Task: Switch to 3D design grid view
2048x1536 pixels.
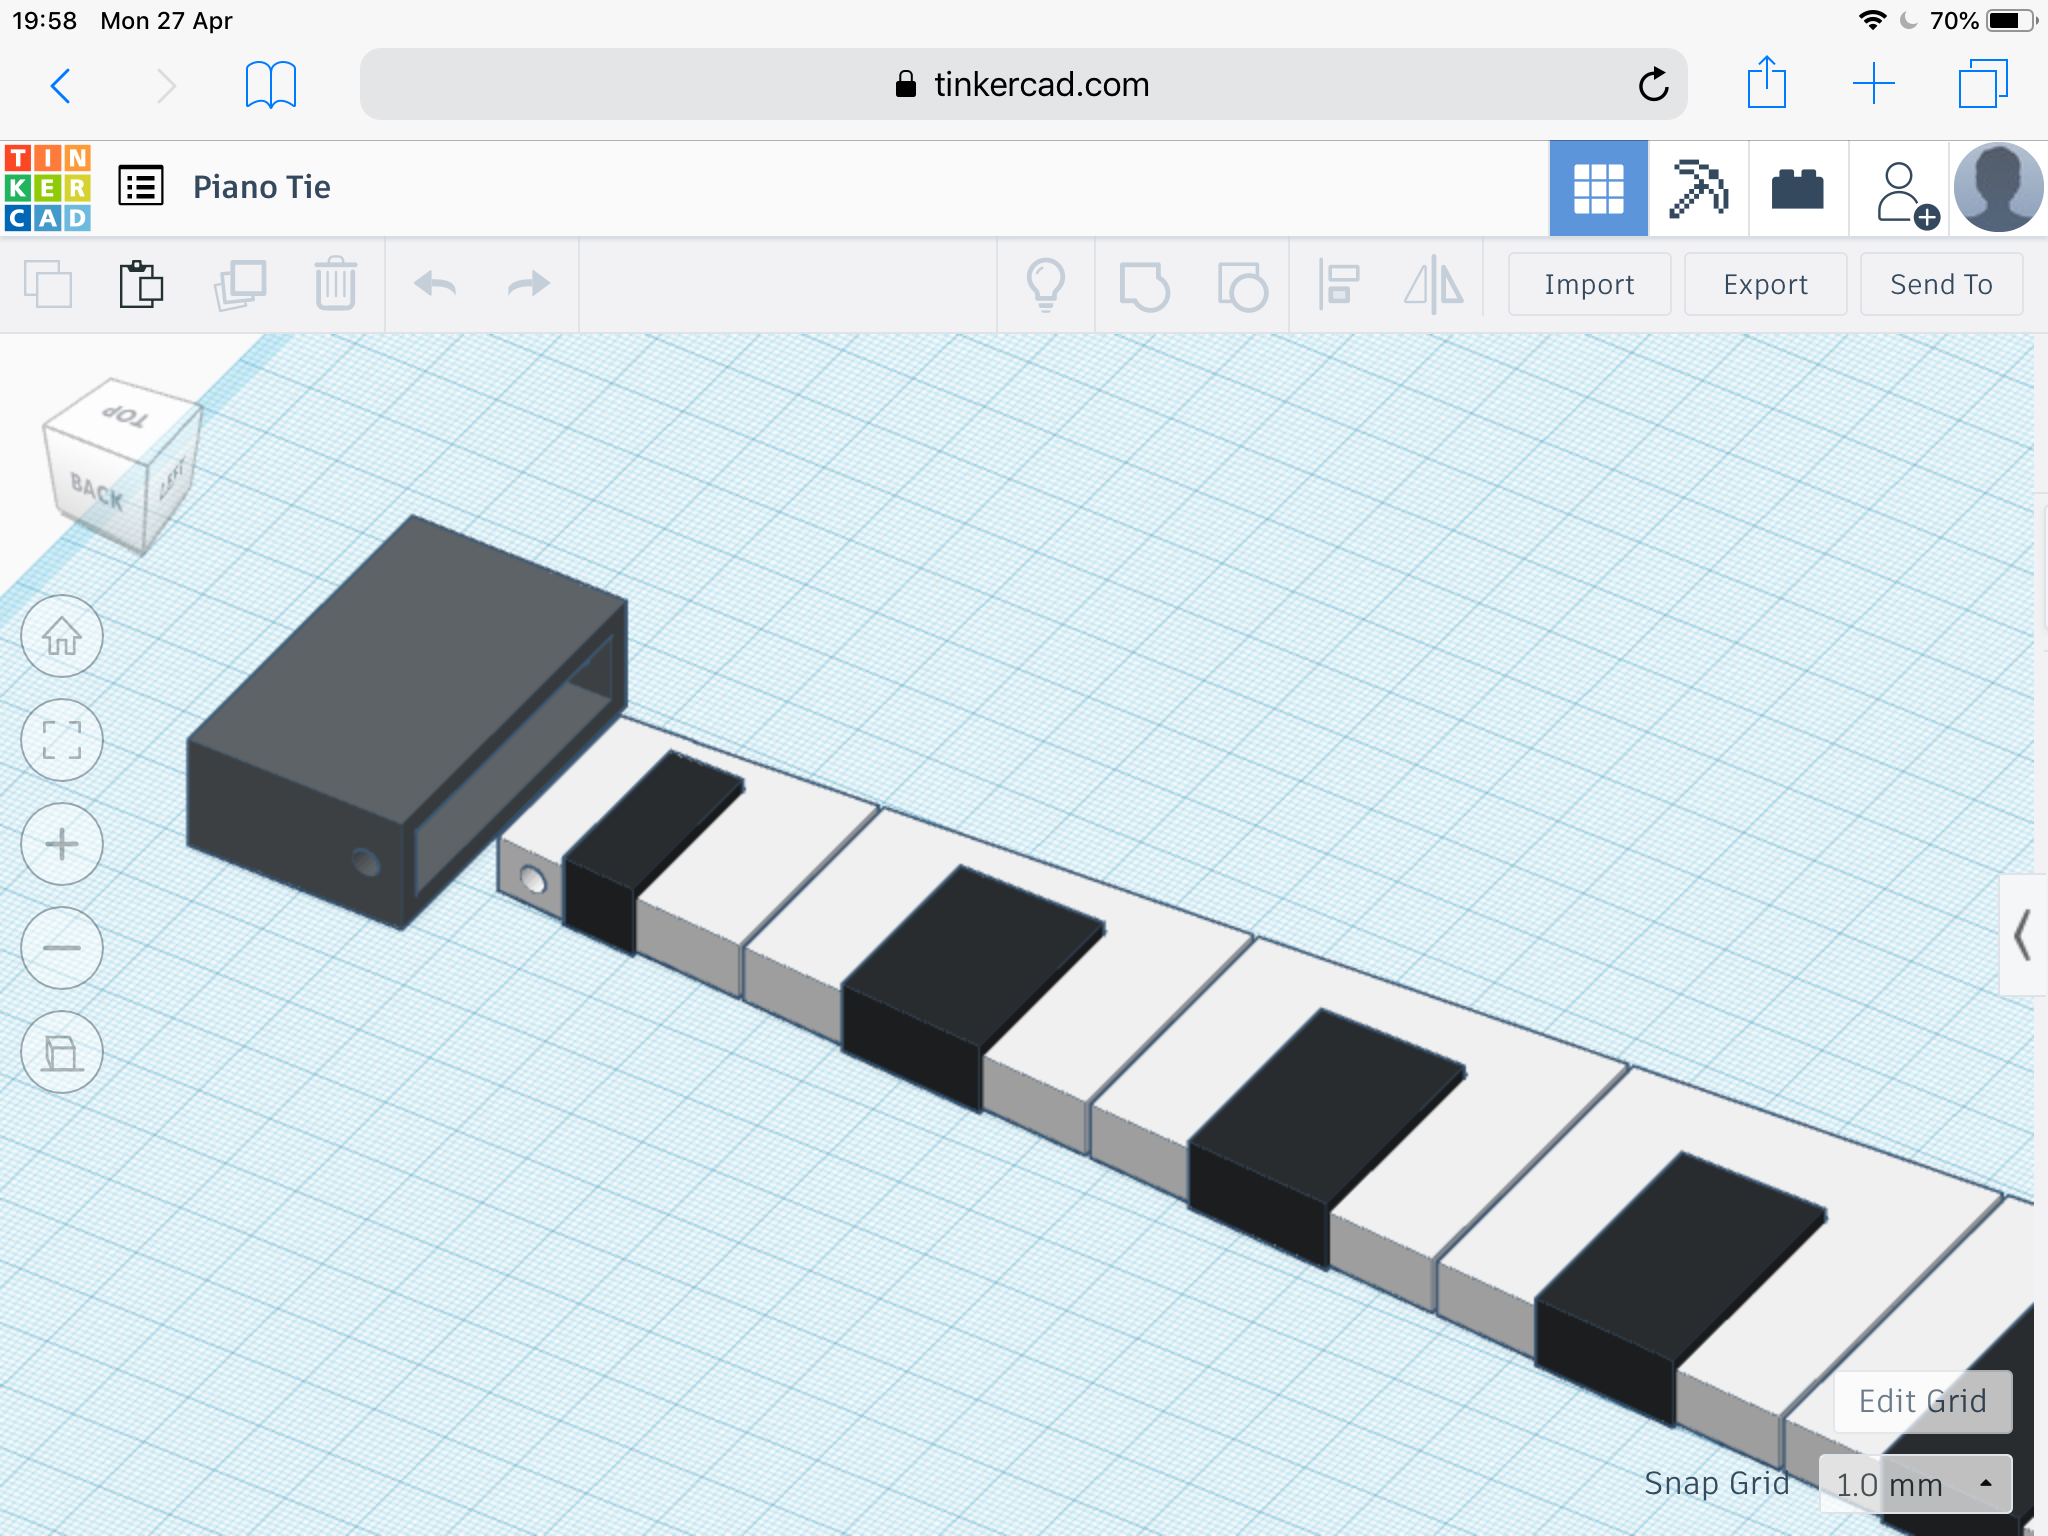Action: click(x=1598, y=189)
